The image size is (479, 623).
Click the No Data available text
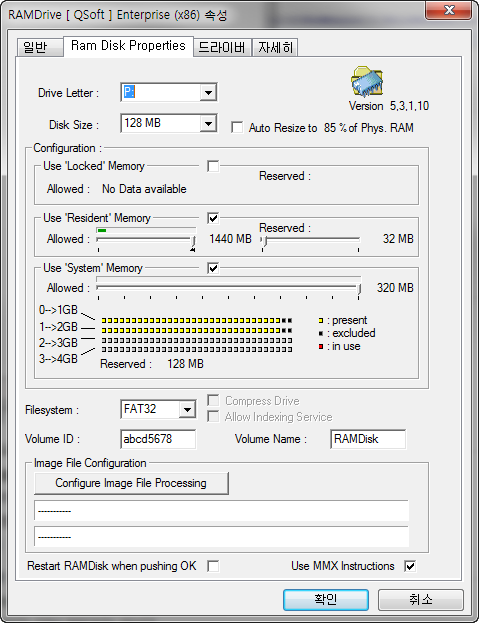click(144, 189)
